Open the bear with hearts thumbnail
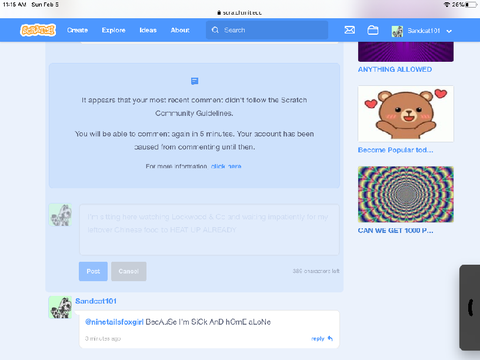Screen dimensions: 480x360 pos(406,114)
